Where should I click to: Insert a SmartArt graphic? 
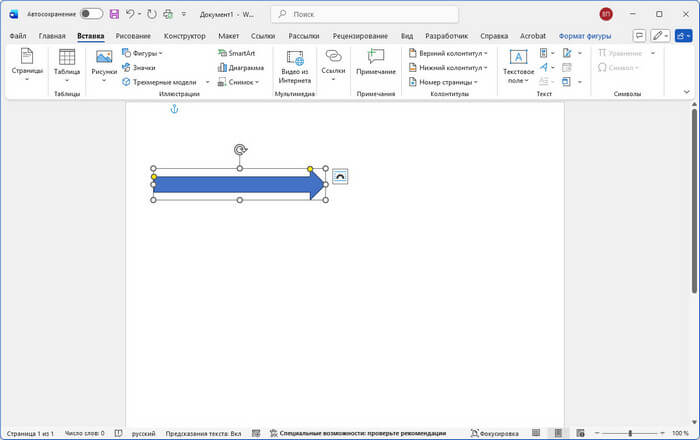[236, 52]
